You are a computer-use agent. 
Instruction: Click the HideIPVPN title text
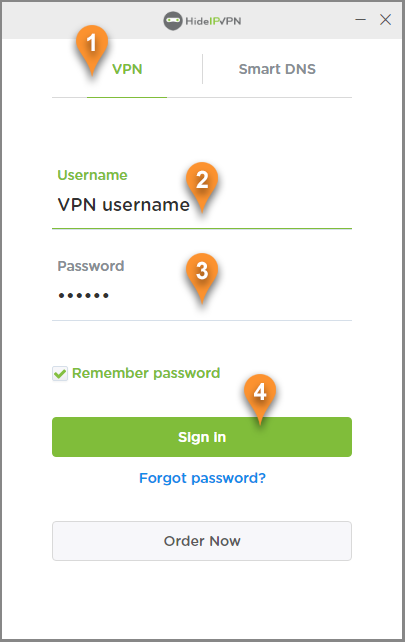(x=213, y=21)
